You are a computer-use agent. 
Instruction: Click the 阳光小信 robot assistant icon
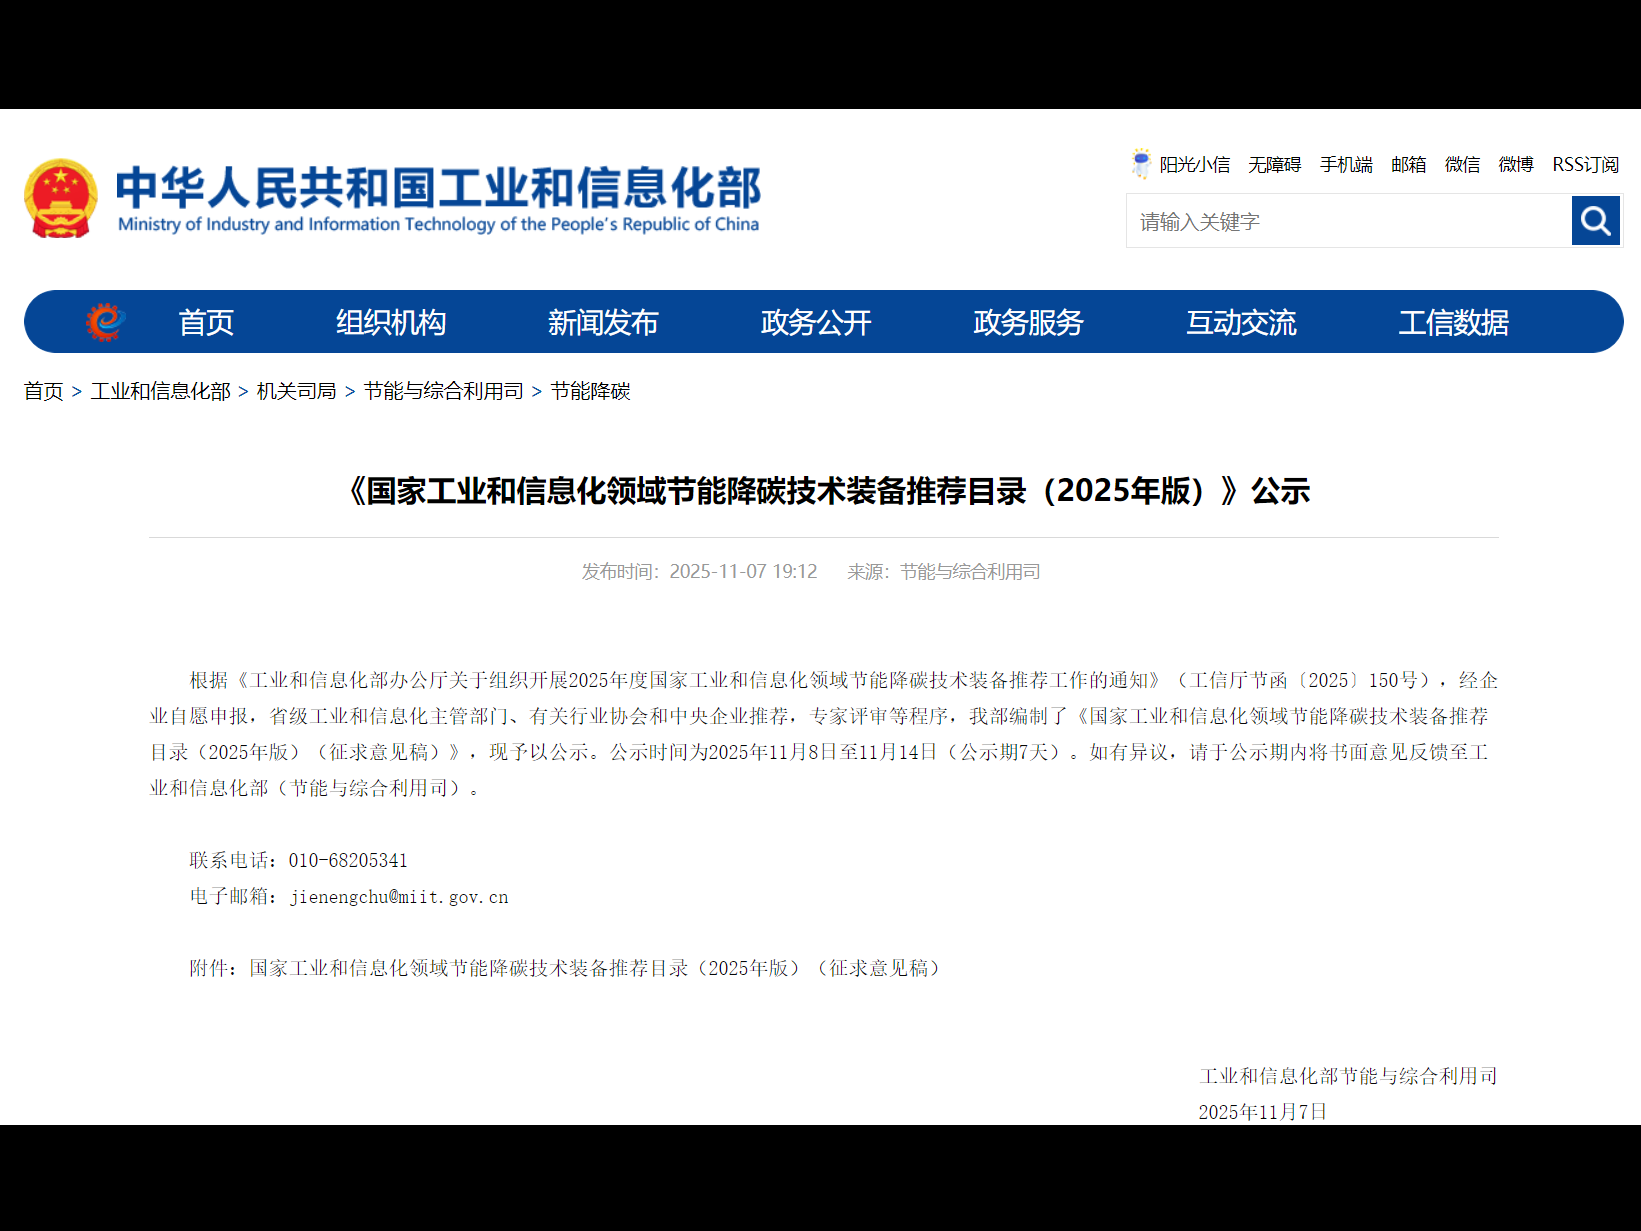[x=1139, y=164]
